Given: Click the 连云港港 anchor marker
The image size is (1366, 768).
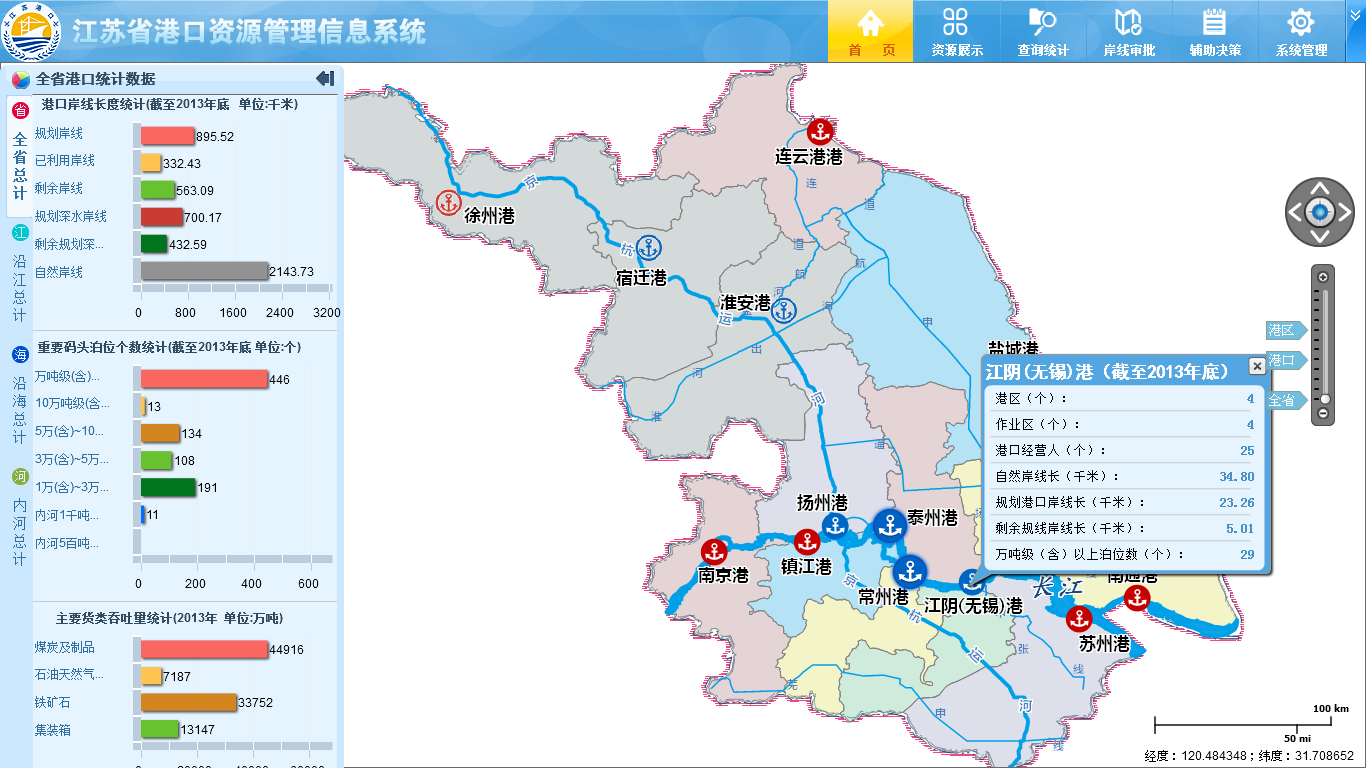Looking at the screenshot, I should (820, 131).
